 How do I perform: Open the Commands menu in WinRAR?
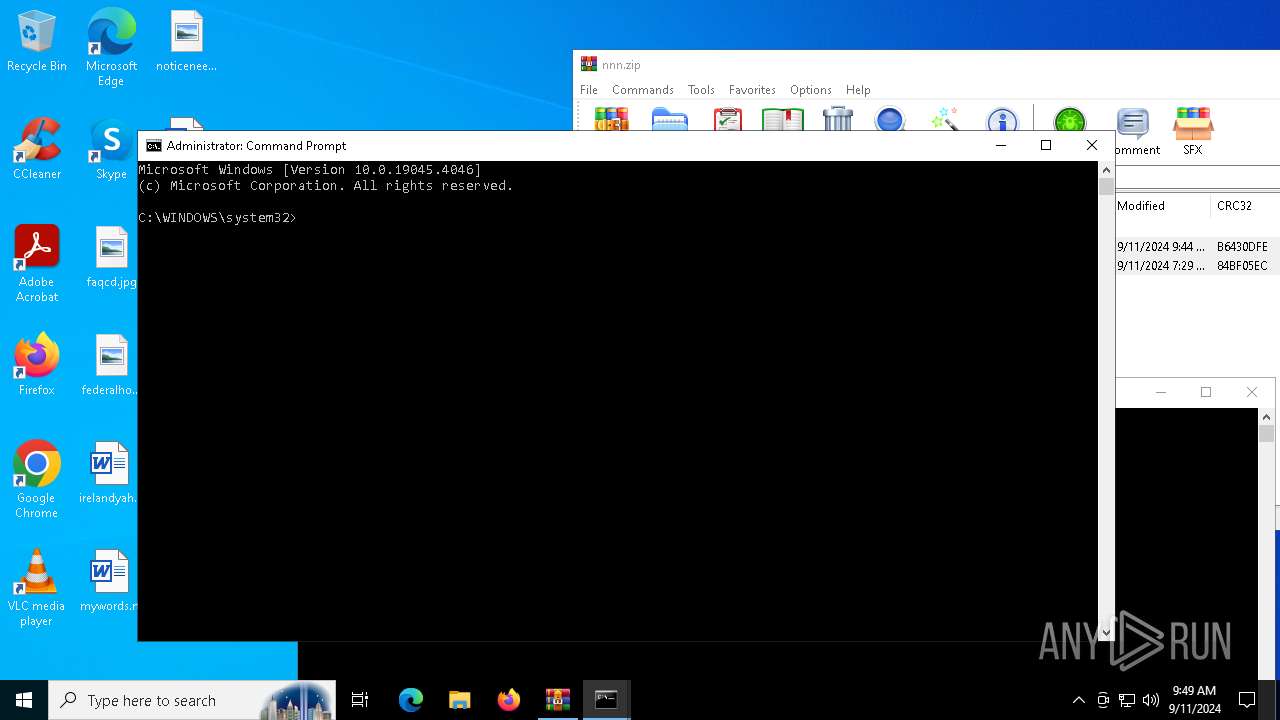click(x=643, y=89)
